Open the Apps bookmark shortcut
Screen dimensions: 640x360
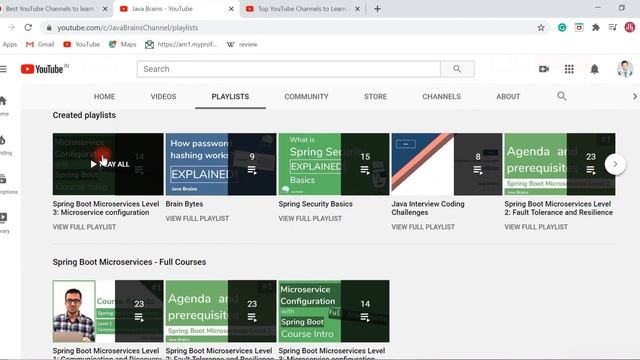click(9, 44)
